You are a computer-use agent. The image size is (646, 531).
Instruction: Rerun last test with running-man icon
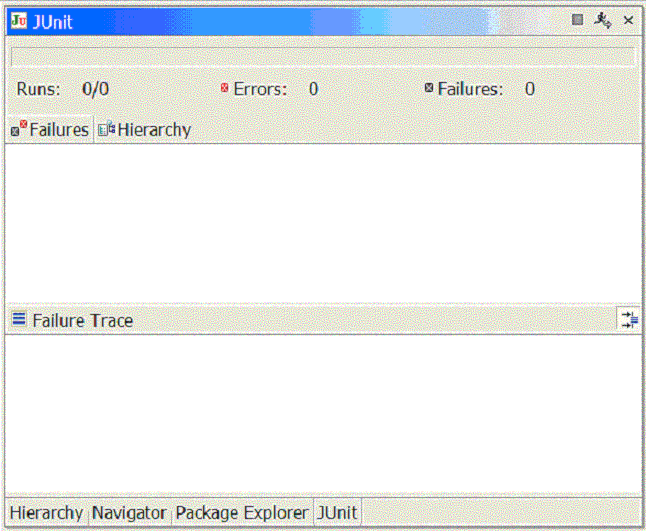click(602, 20)
